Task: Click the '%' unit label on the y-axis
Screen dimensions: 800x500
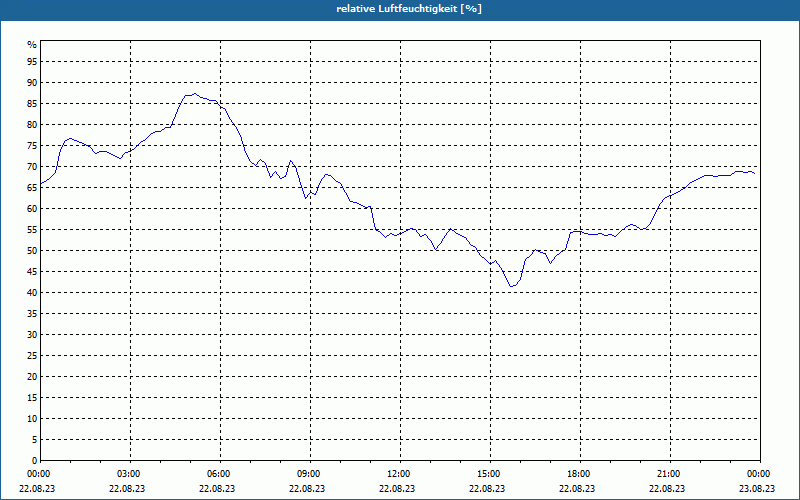Action: [32, 45]
